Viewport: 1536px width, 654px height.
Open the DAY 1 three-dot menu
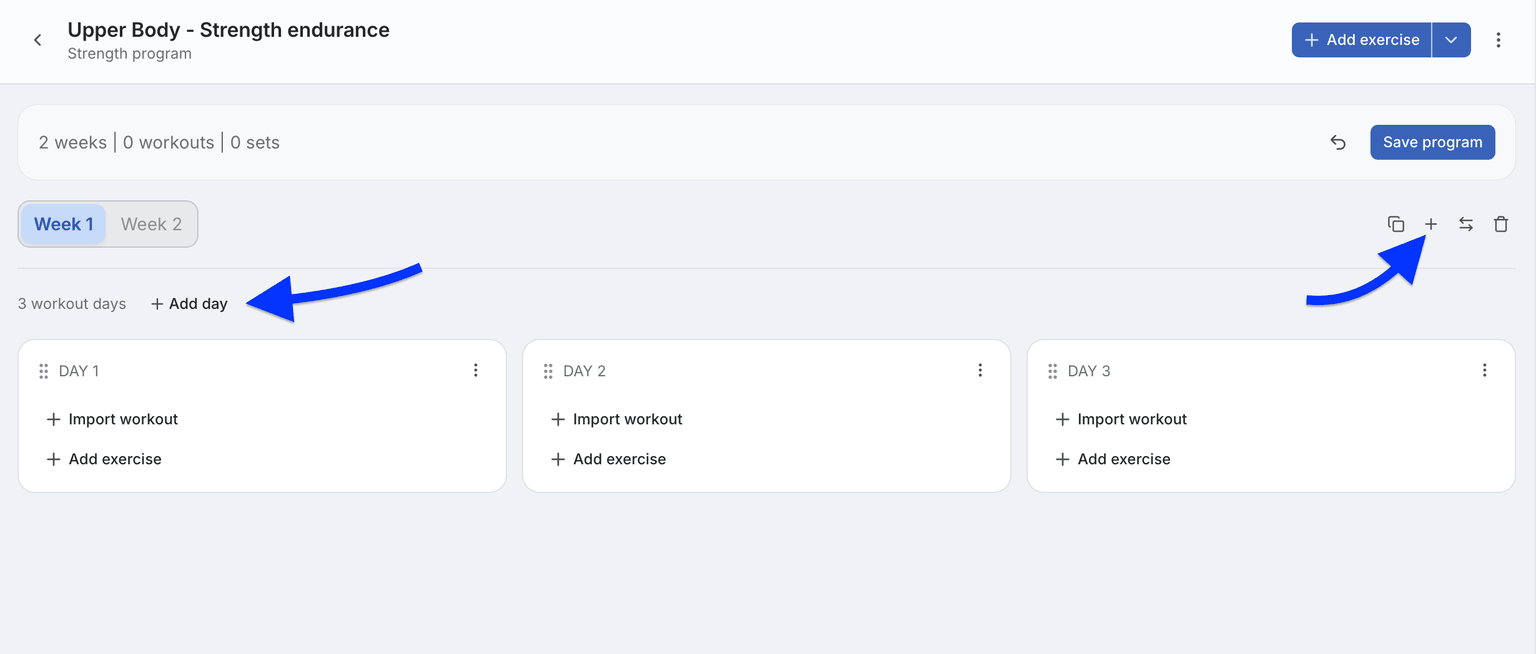[x=476, y=370]
